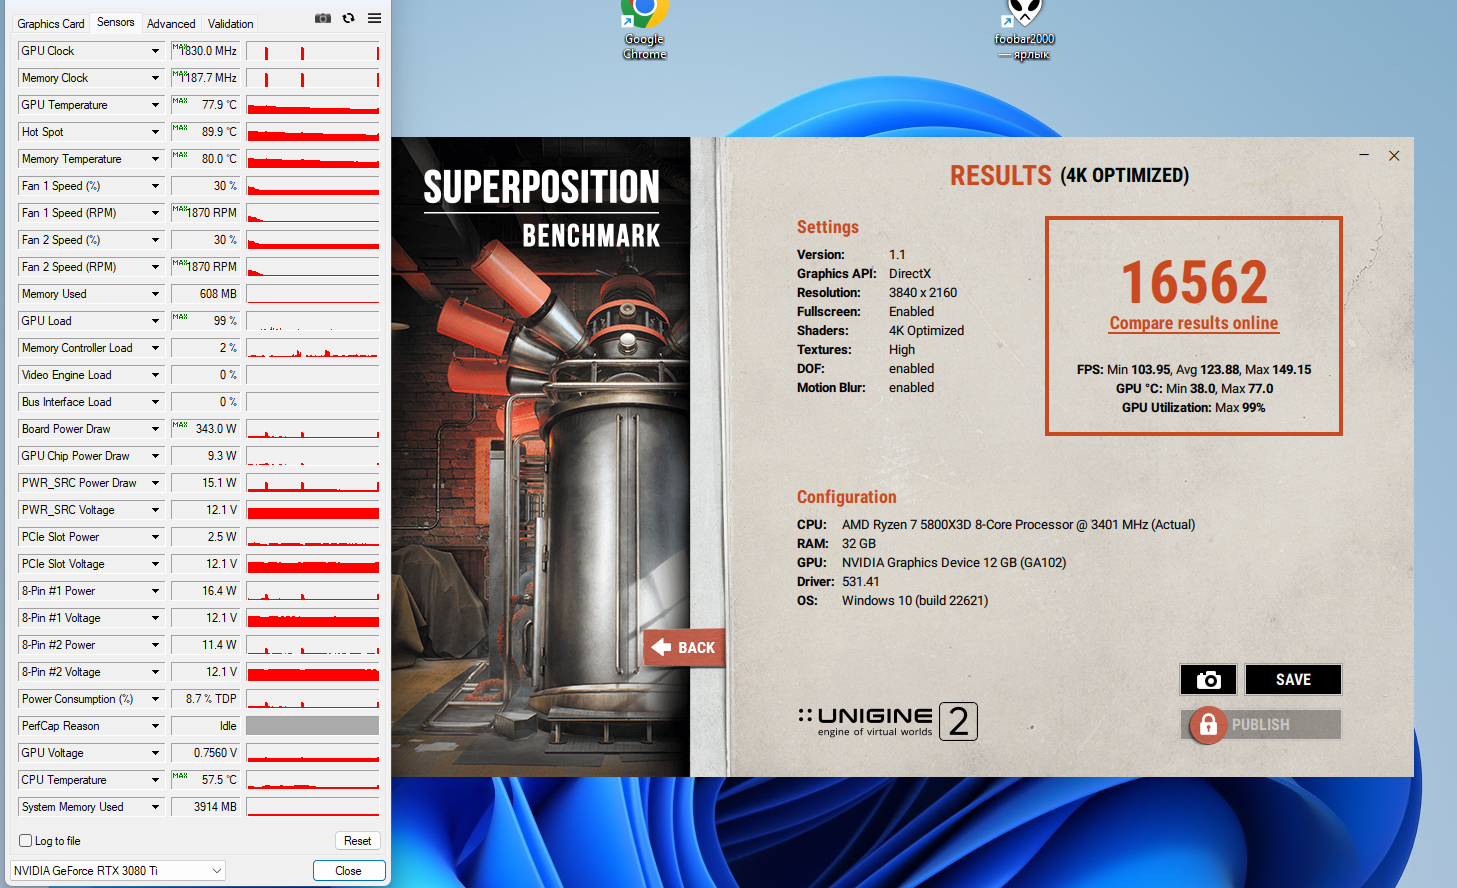Switch to the Advanced tab
This screenshot has height=888, width=1457.
171,24
